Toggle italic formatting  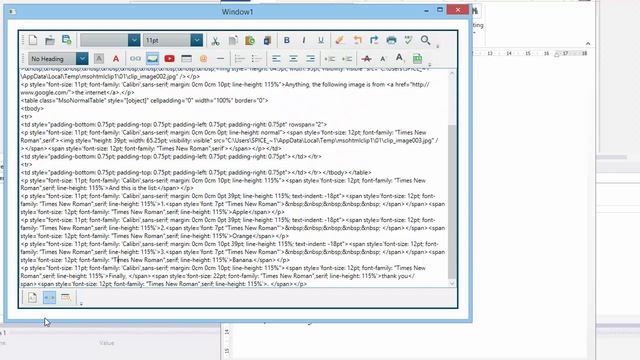pyautogui.click(x=304, y=40)
